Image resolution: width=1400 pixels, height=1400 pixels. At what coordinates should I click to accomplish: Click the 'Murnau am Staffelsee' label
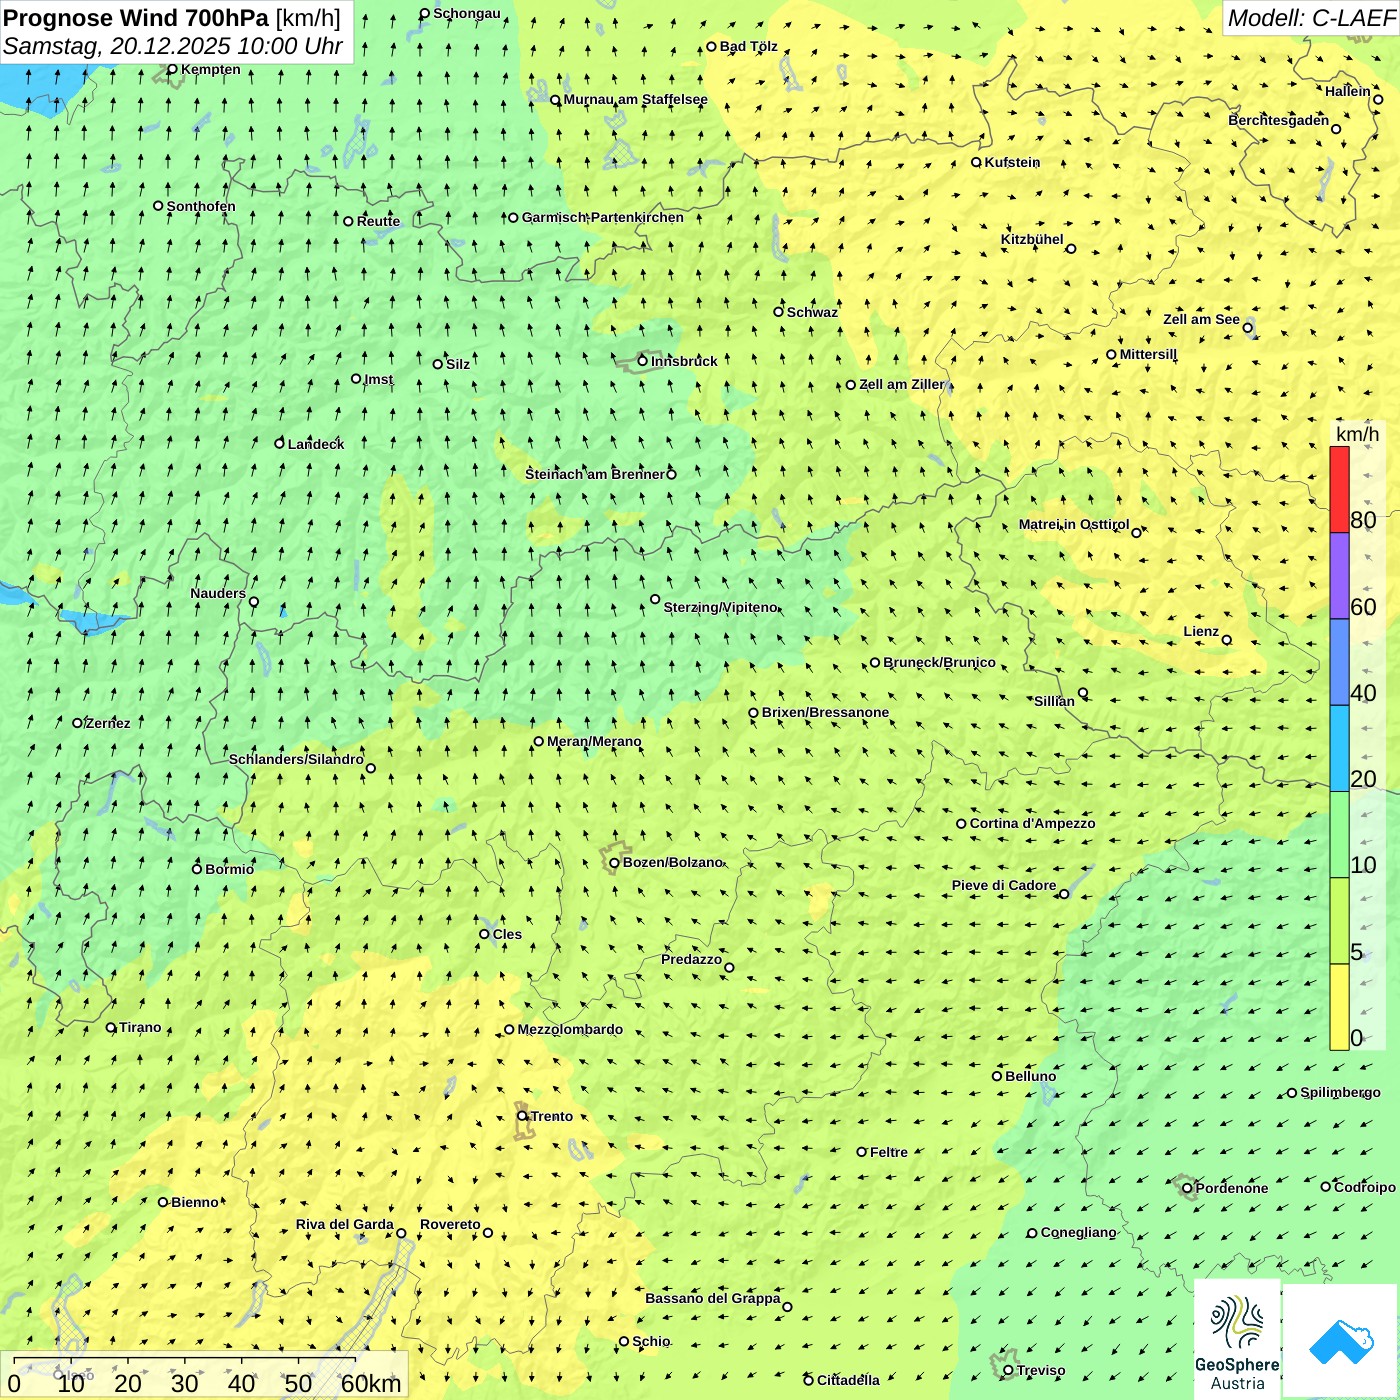[635, 99]
